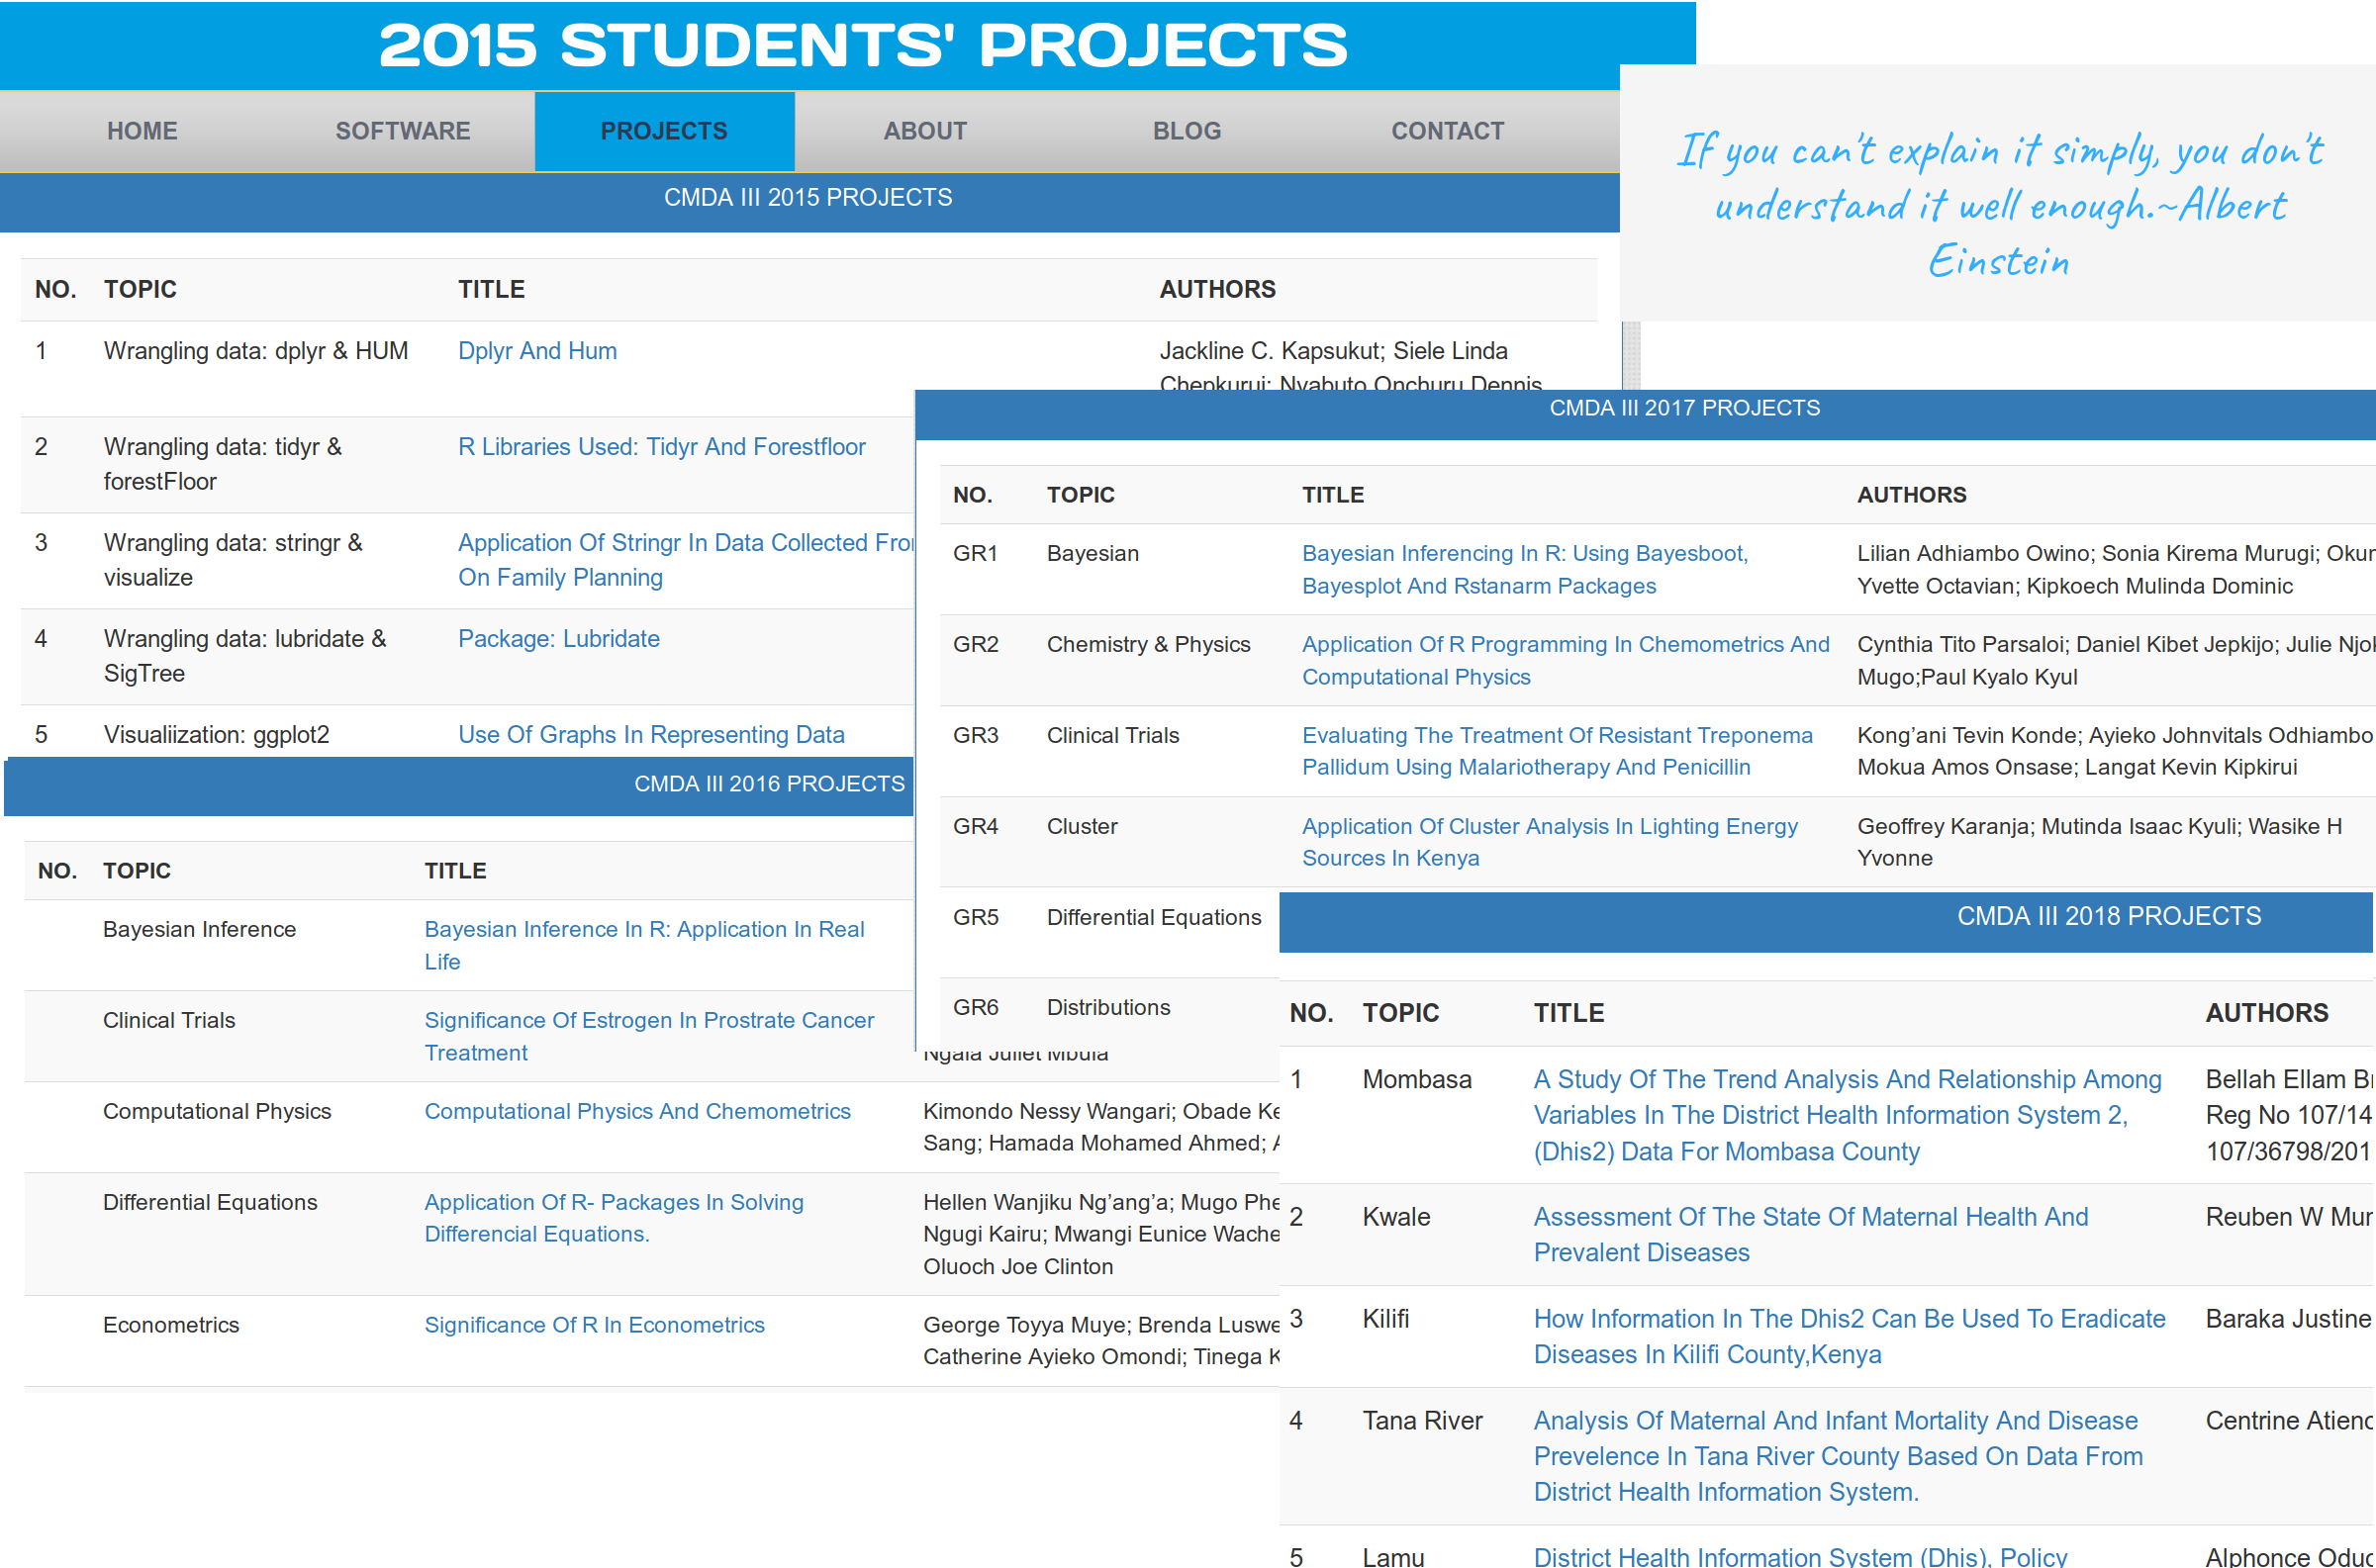Open the 'Package: Lubridate' project link
This screenshot has height=1568, width=2376.
[x=558, y=639]
